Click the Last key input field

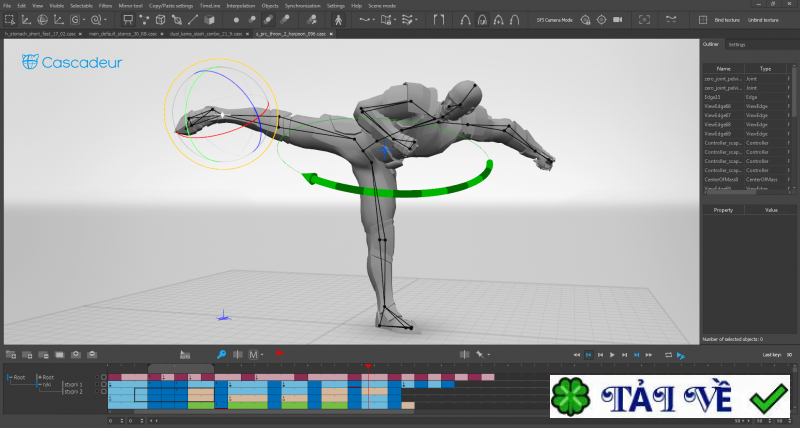click(x=789, y=354)
